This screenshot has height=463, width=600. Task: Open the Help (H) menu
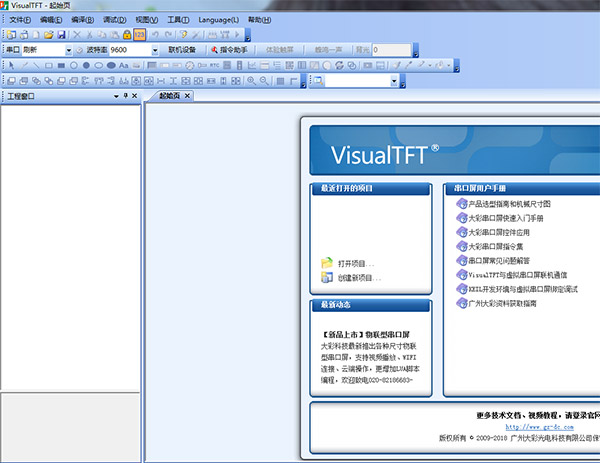click(259, 20)
